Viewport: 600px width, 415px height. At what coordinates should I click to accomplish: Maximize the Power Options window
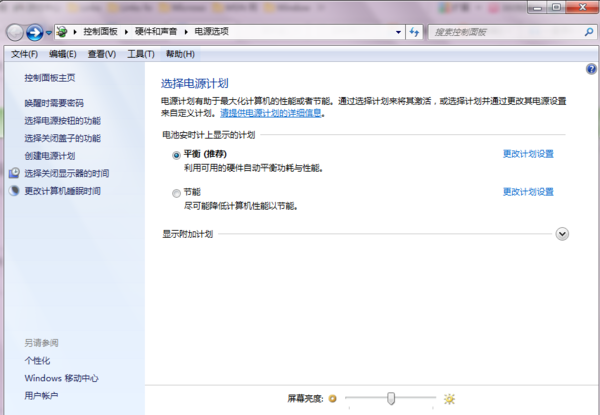tap(556, 7)
